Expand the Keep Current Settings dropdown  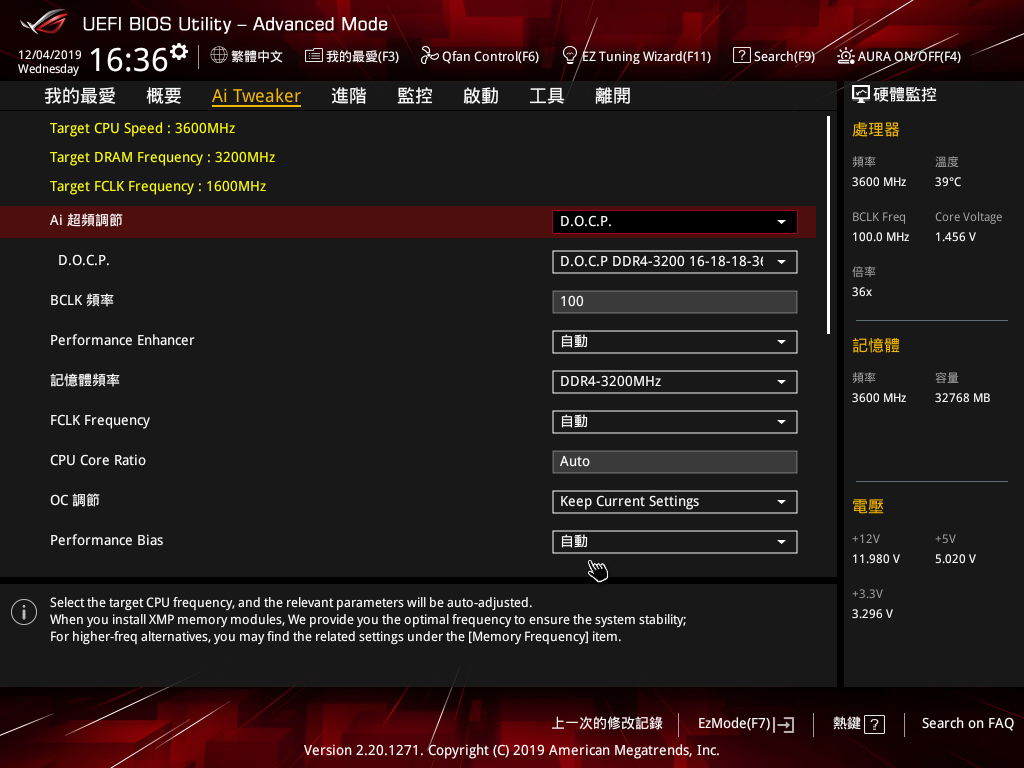(675, 502)
